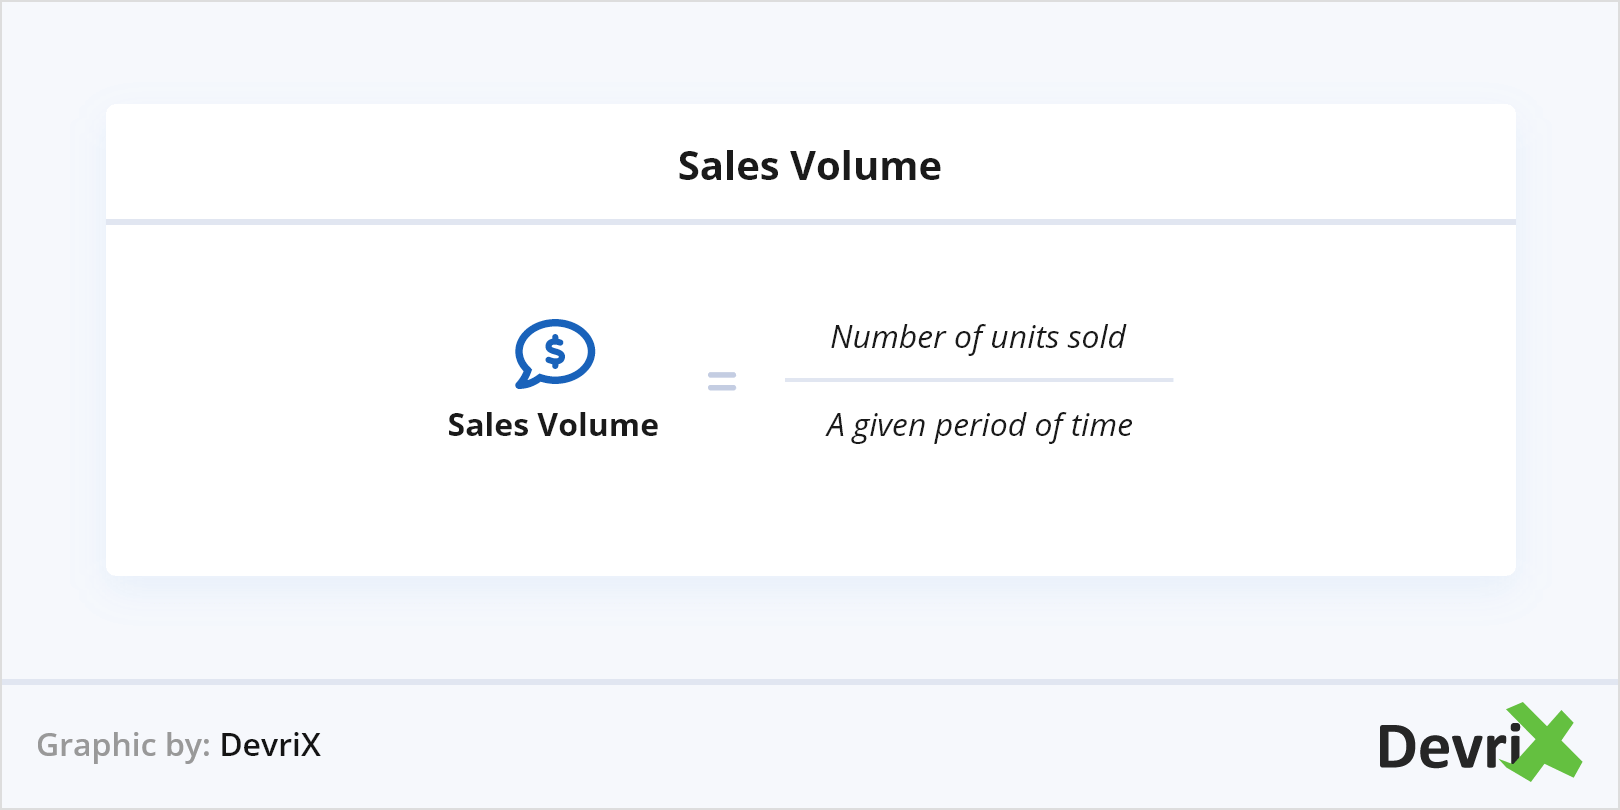Open the DevriX credit link in the caption

click(x=270, y=745)
